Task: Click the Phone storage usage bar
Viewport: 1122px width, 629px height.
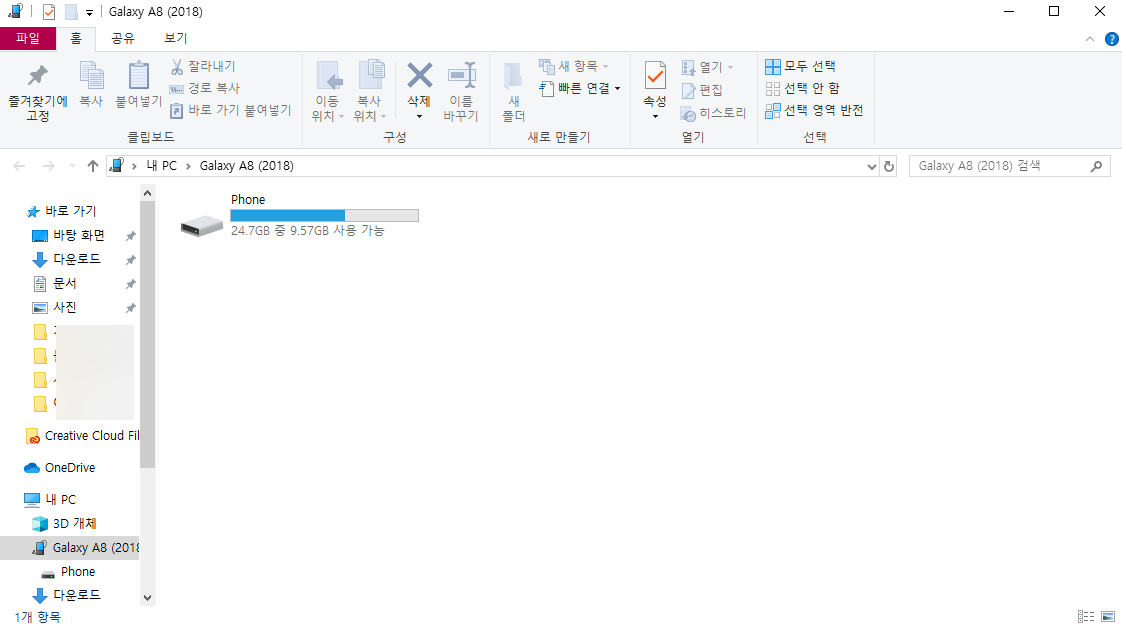Action: [x=324, y=215]
